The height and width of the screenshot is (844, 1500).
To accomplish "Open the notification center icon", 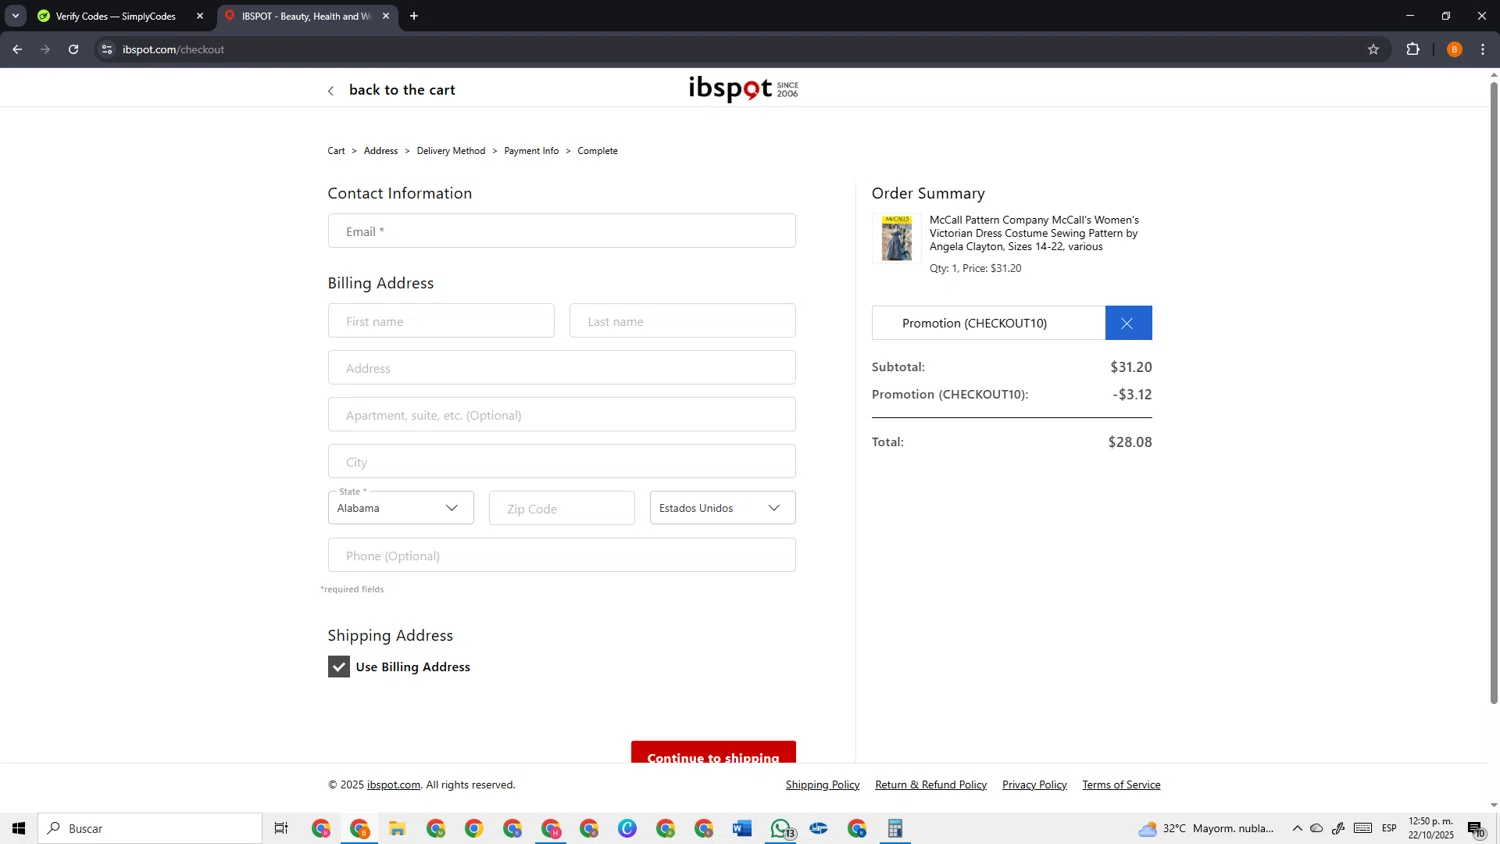I will [1476, 828].
